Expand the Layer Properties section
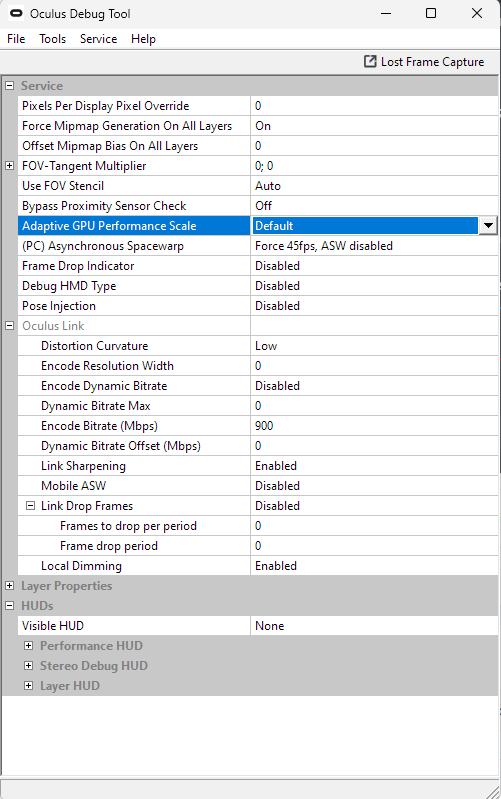Viewport: 501px width, 799px height. pyautogui.click(x=9, y=585)
